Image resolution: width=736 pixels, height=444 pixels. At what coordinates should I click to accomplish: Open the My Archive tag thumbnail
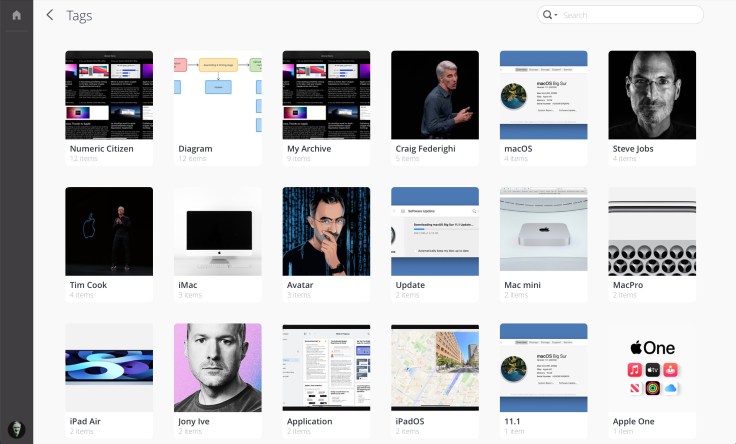click(x=326, y=95)
